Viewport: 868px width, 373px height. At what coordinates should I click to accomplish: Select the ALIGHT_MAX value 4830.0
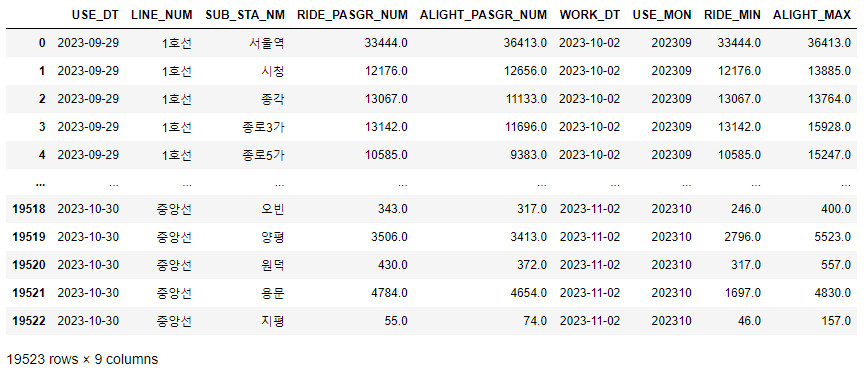(833, 293)
